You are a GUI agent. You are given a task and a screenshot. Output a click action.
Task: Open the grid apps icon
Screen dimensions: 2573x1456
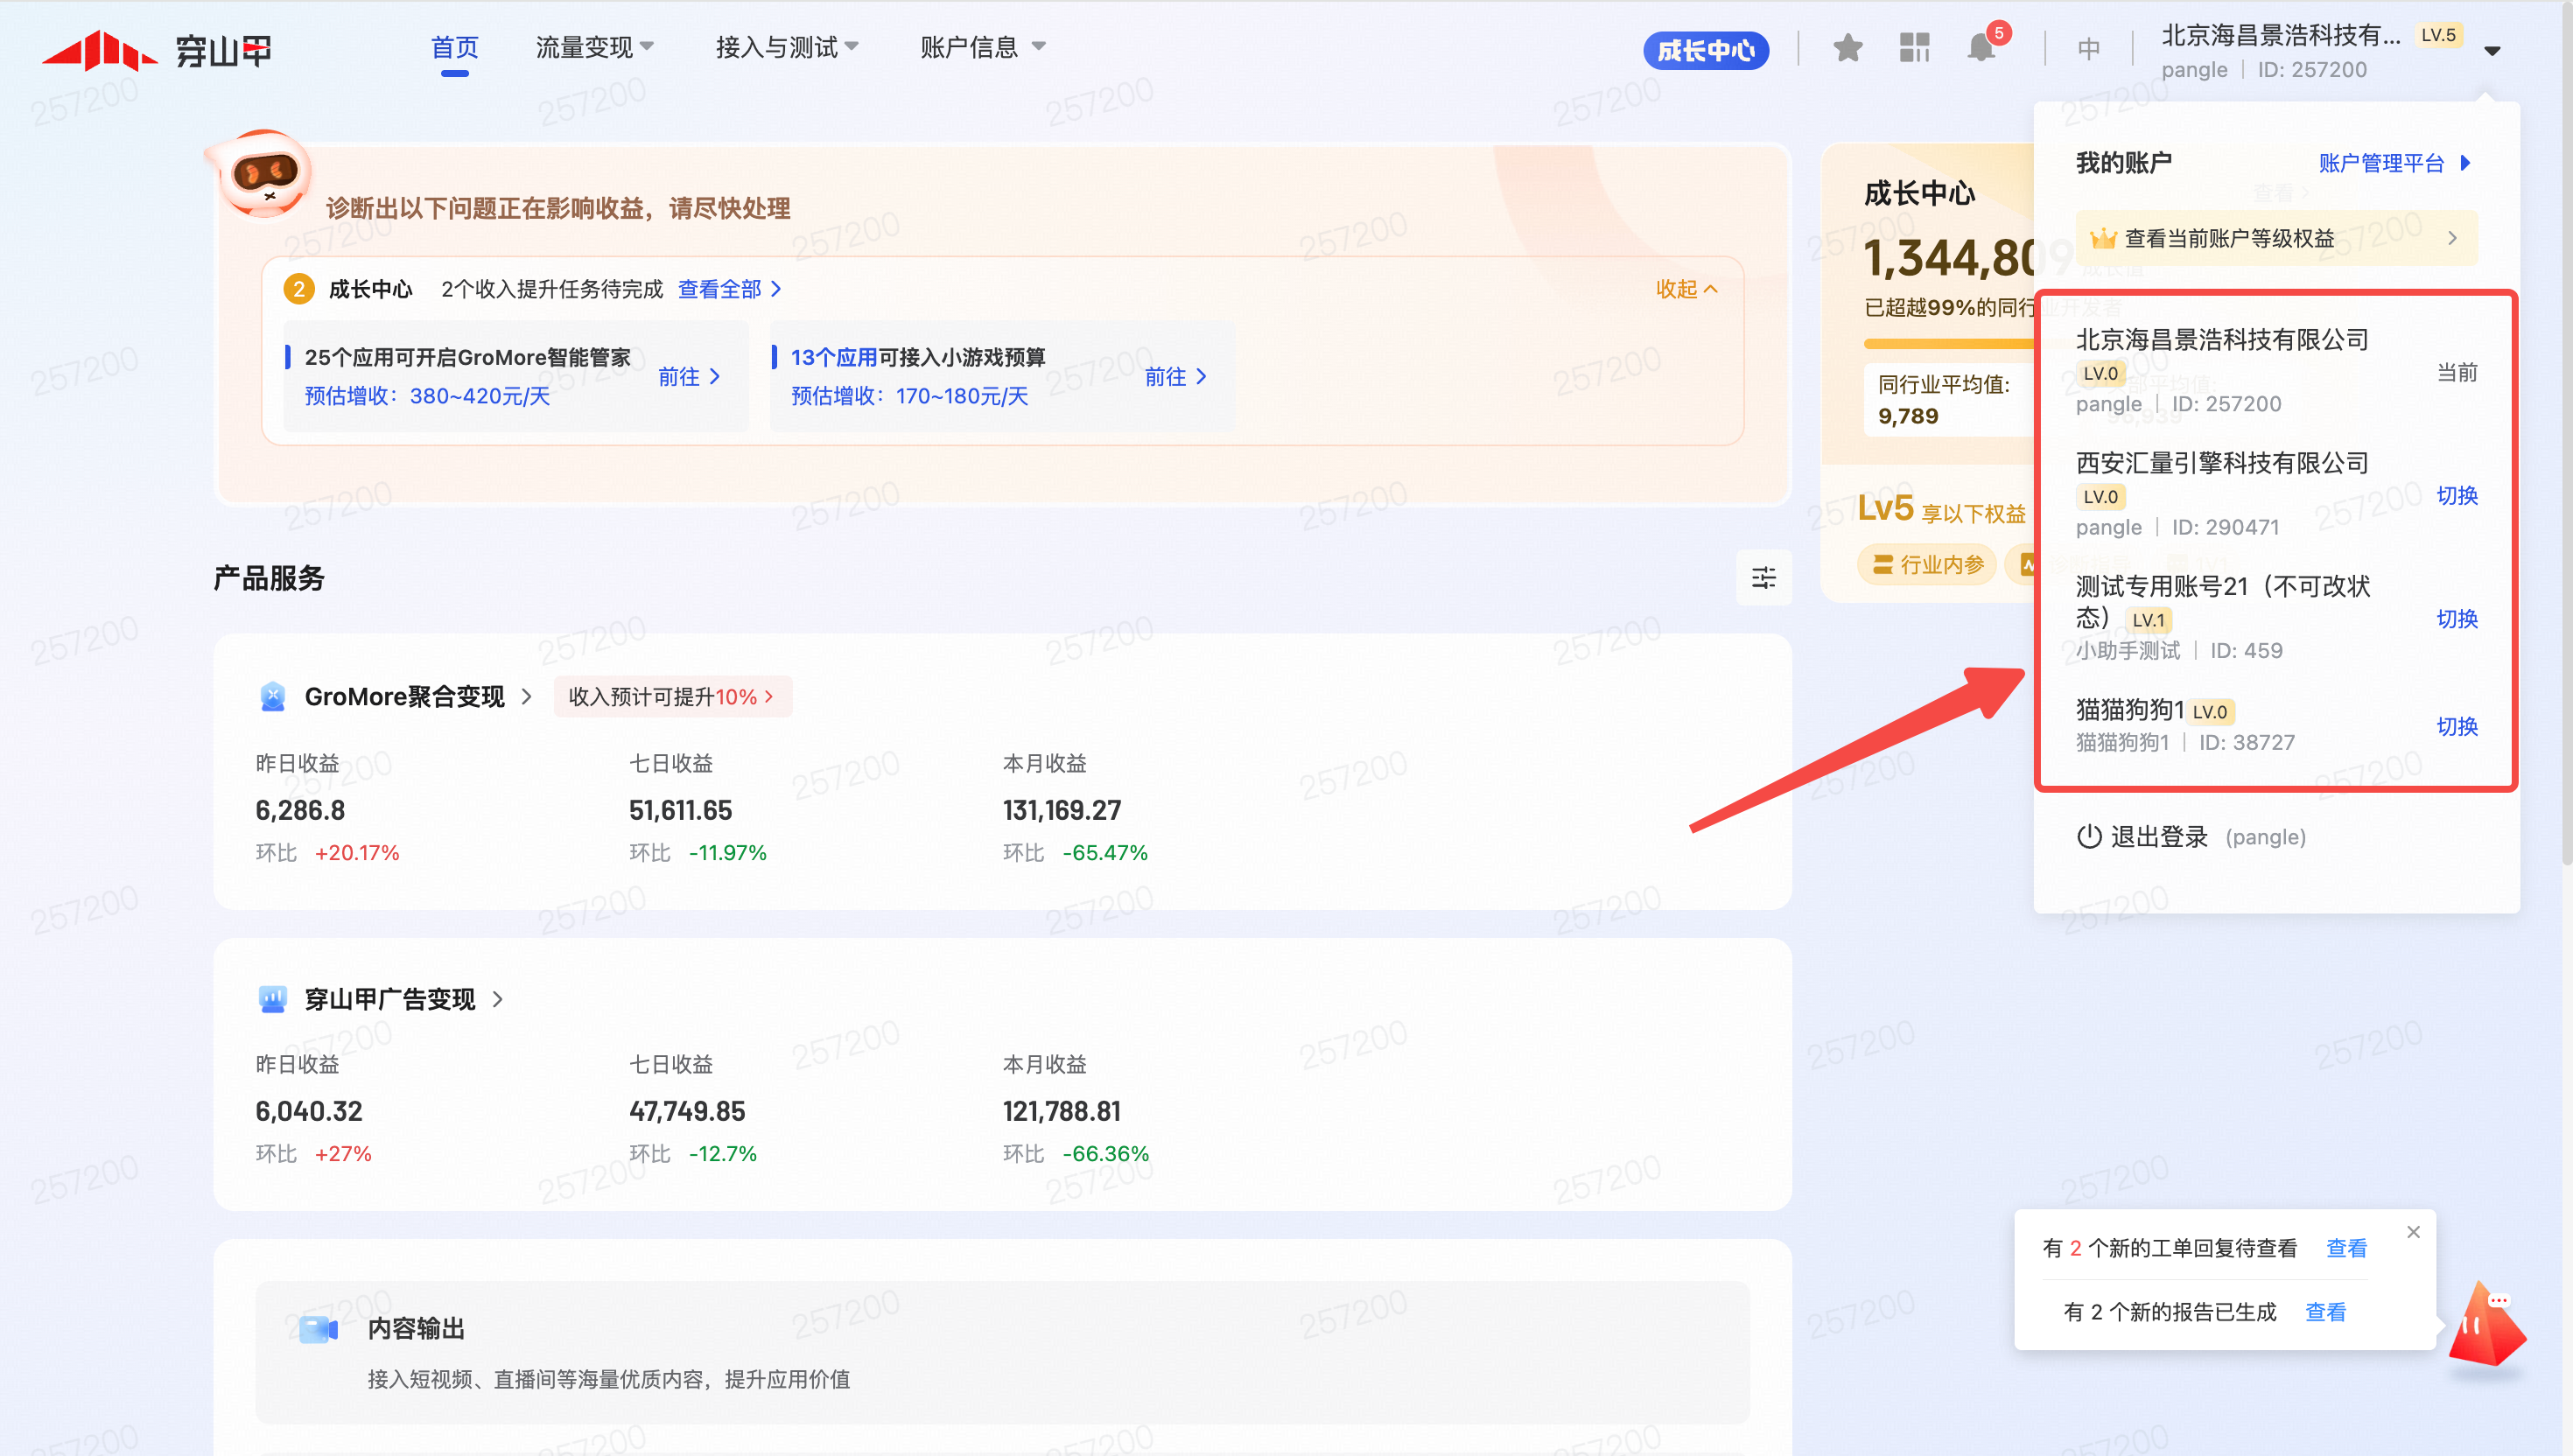point(1914,47)
